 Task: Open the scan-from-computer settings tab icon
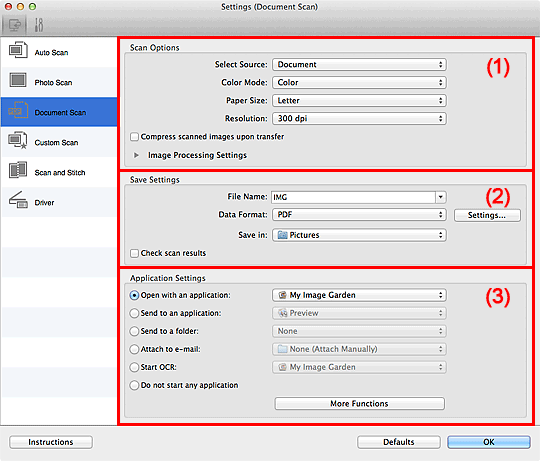pyautogui.click(x=14, y=25)
